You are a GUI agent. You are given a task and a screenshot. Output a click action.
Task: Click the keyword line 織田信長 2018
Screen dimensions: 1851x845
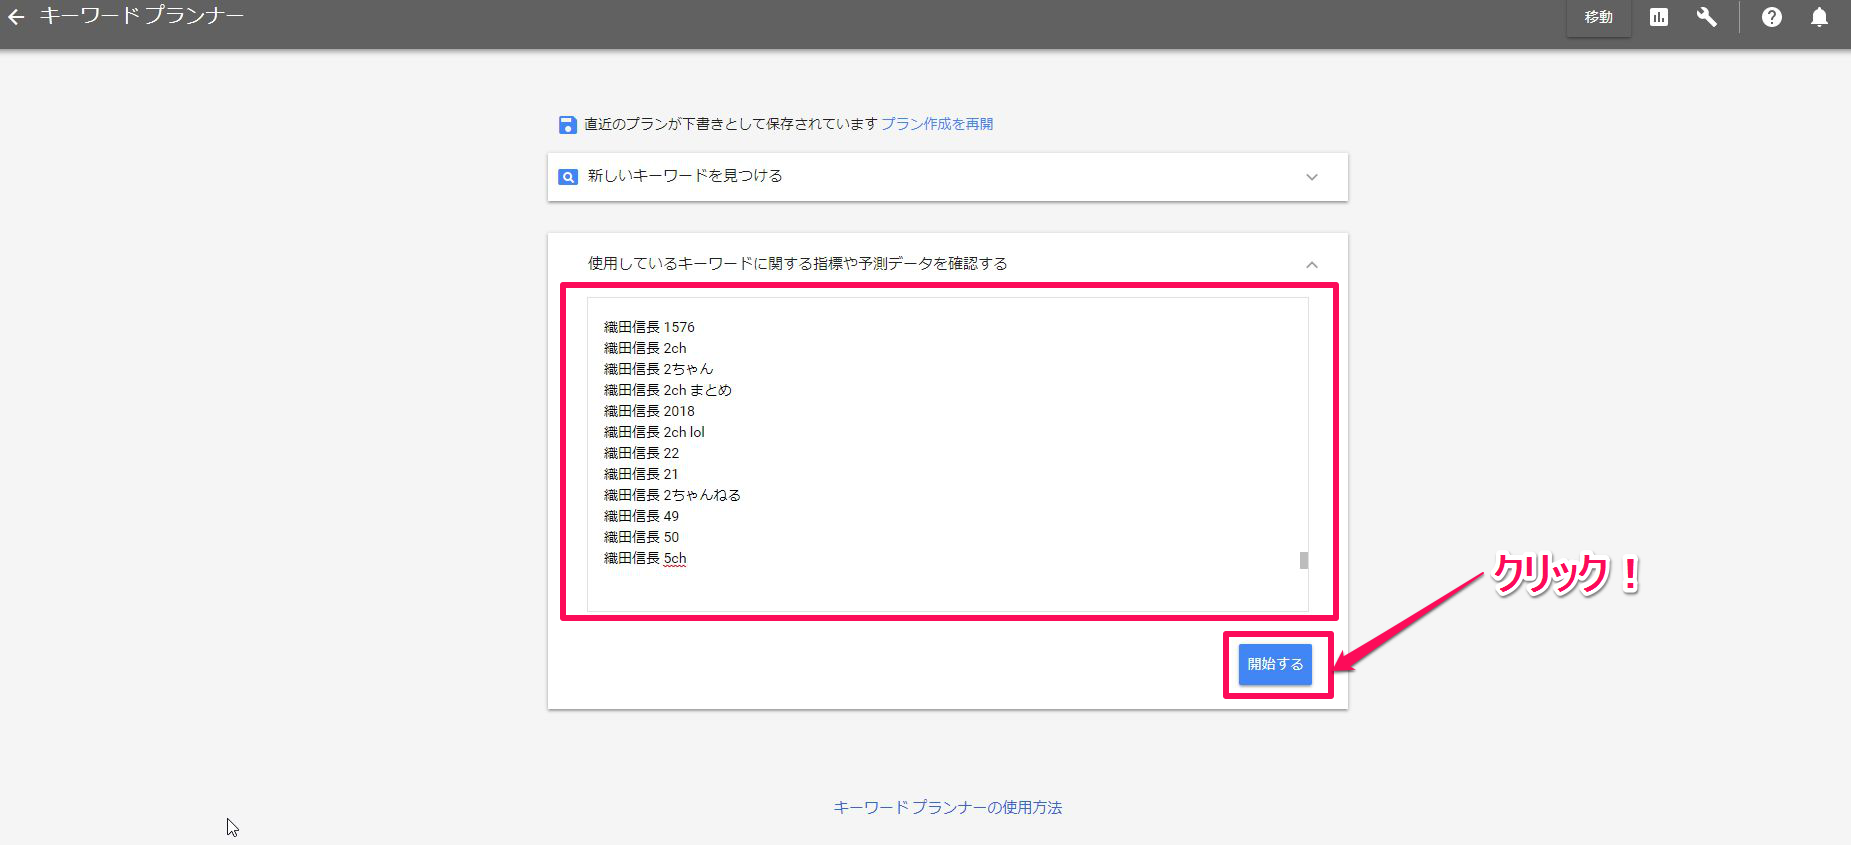[649, 411]
